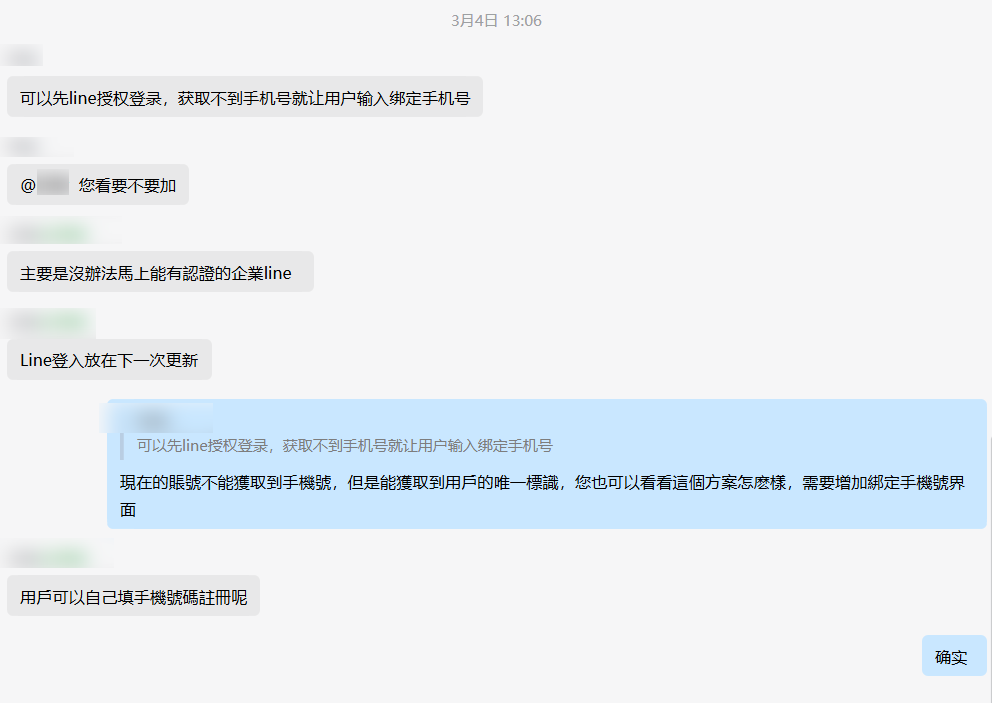
Task: Select the 确实 reply bubble
Action: (x=954, y=656)
